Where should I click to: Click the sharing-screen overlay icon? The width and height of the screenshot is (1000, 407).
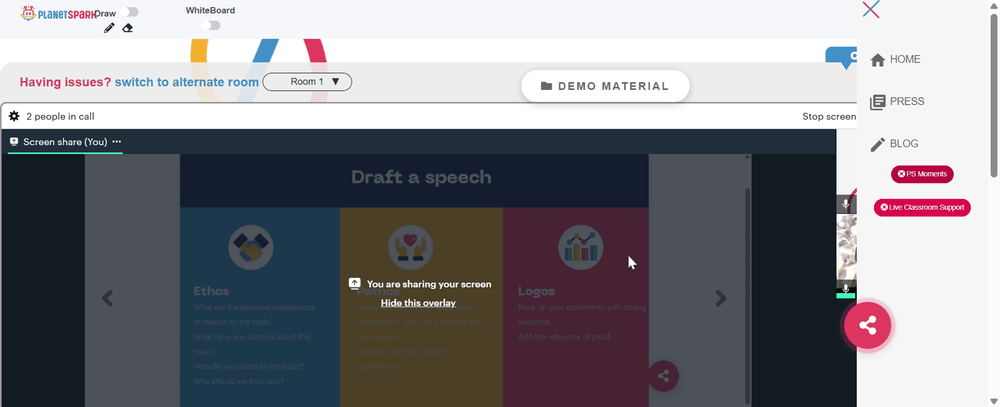tap(355, 284)
